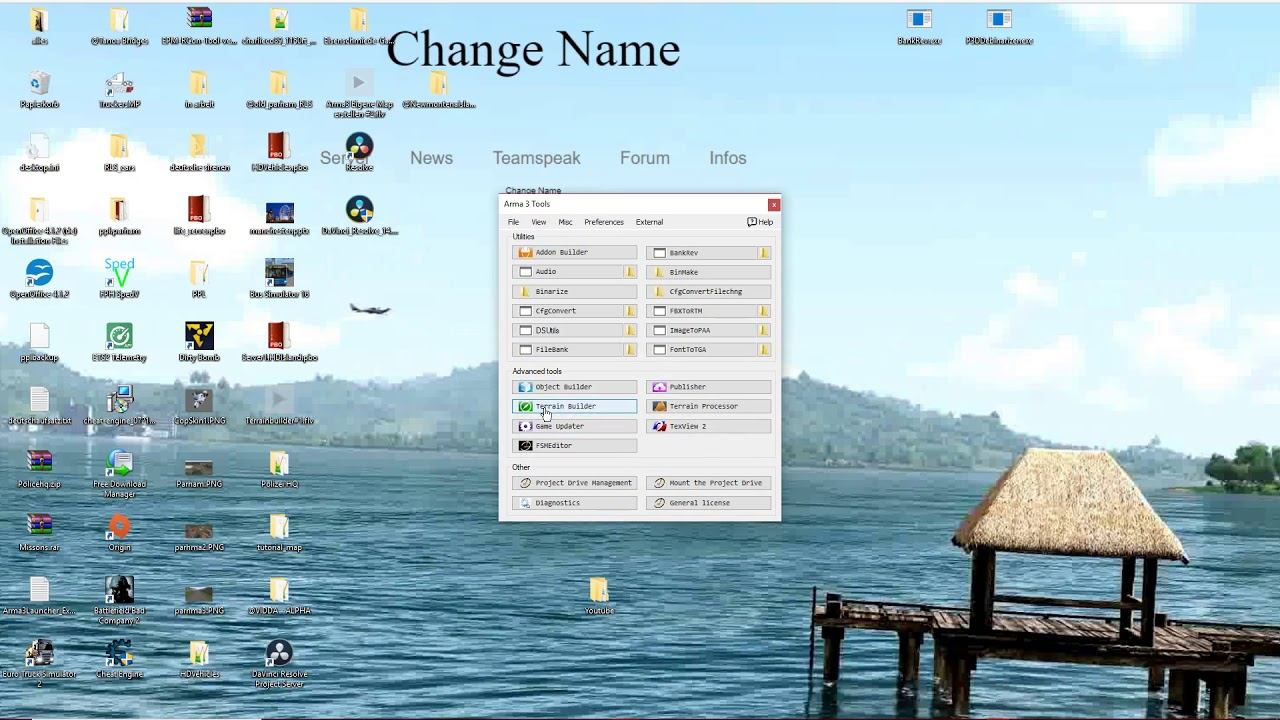Screen dimensions: 1280x720
Task: Open FSMEditor
Action: (x=574, y=445)
